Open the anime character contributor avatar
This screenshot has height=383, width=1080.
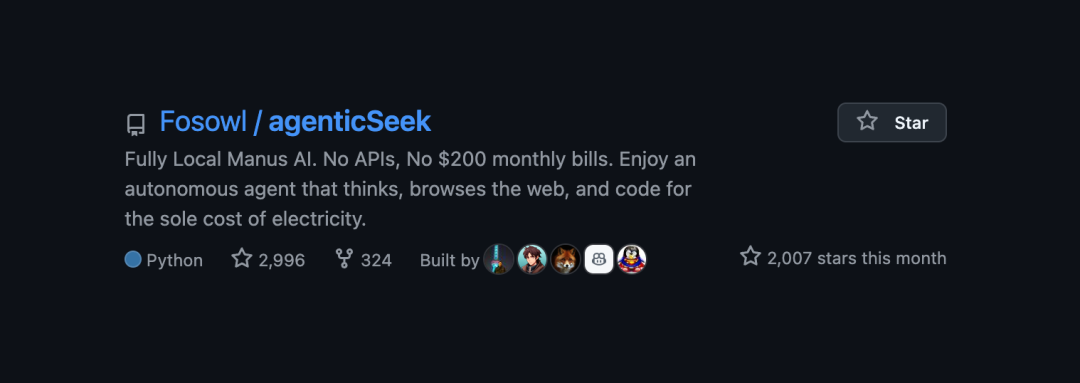pos(532,260)
